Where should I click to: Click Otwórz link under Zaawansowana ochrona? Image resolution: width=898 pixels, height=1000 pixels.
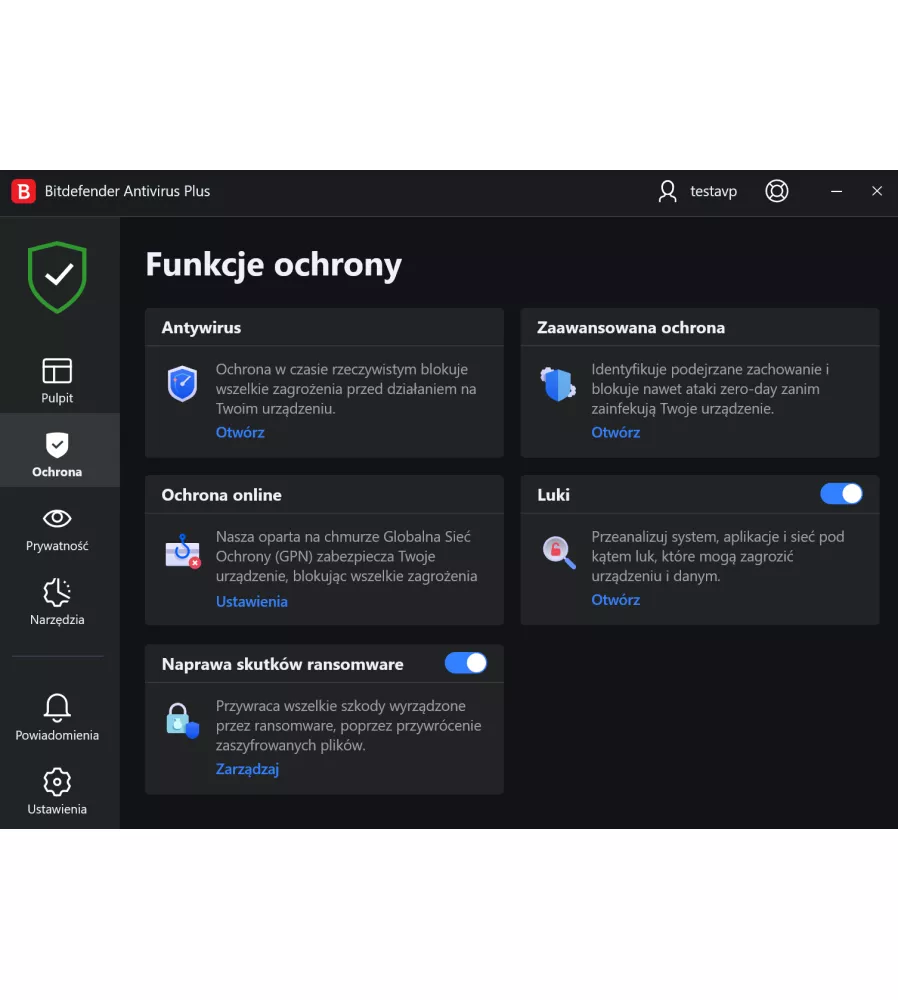[x=615, y=432]
